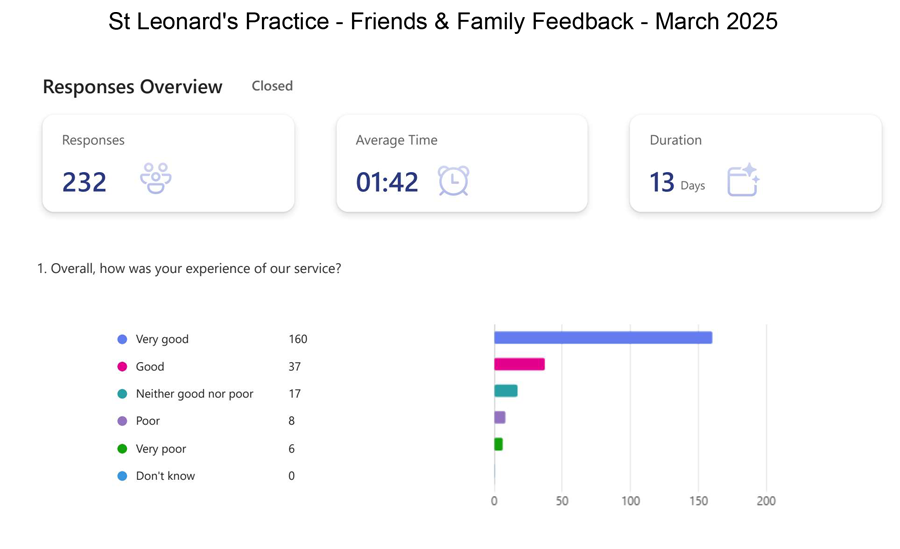This screenshot has width=900, height=549.
Task: Open the Average Time 01:42 card
Action: click(x=462, y=163)
